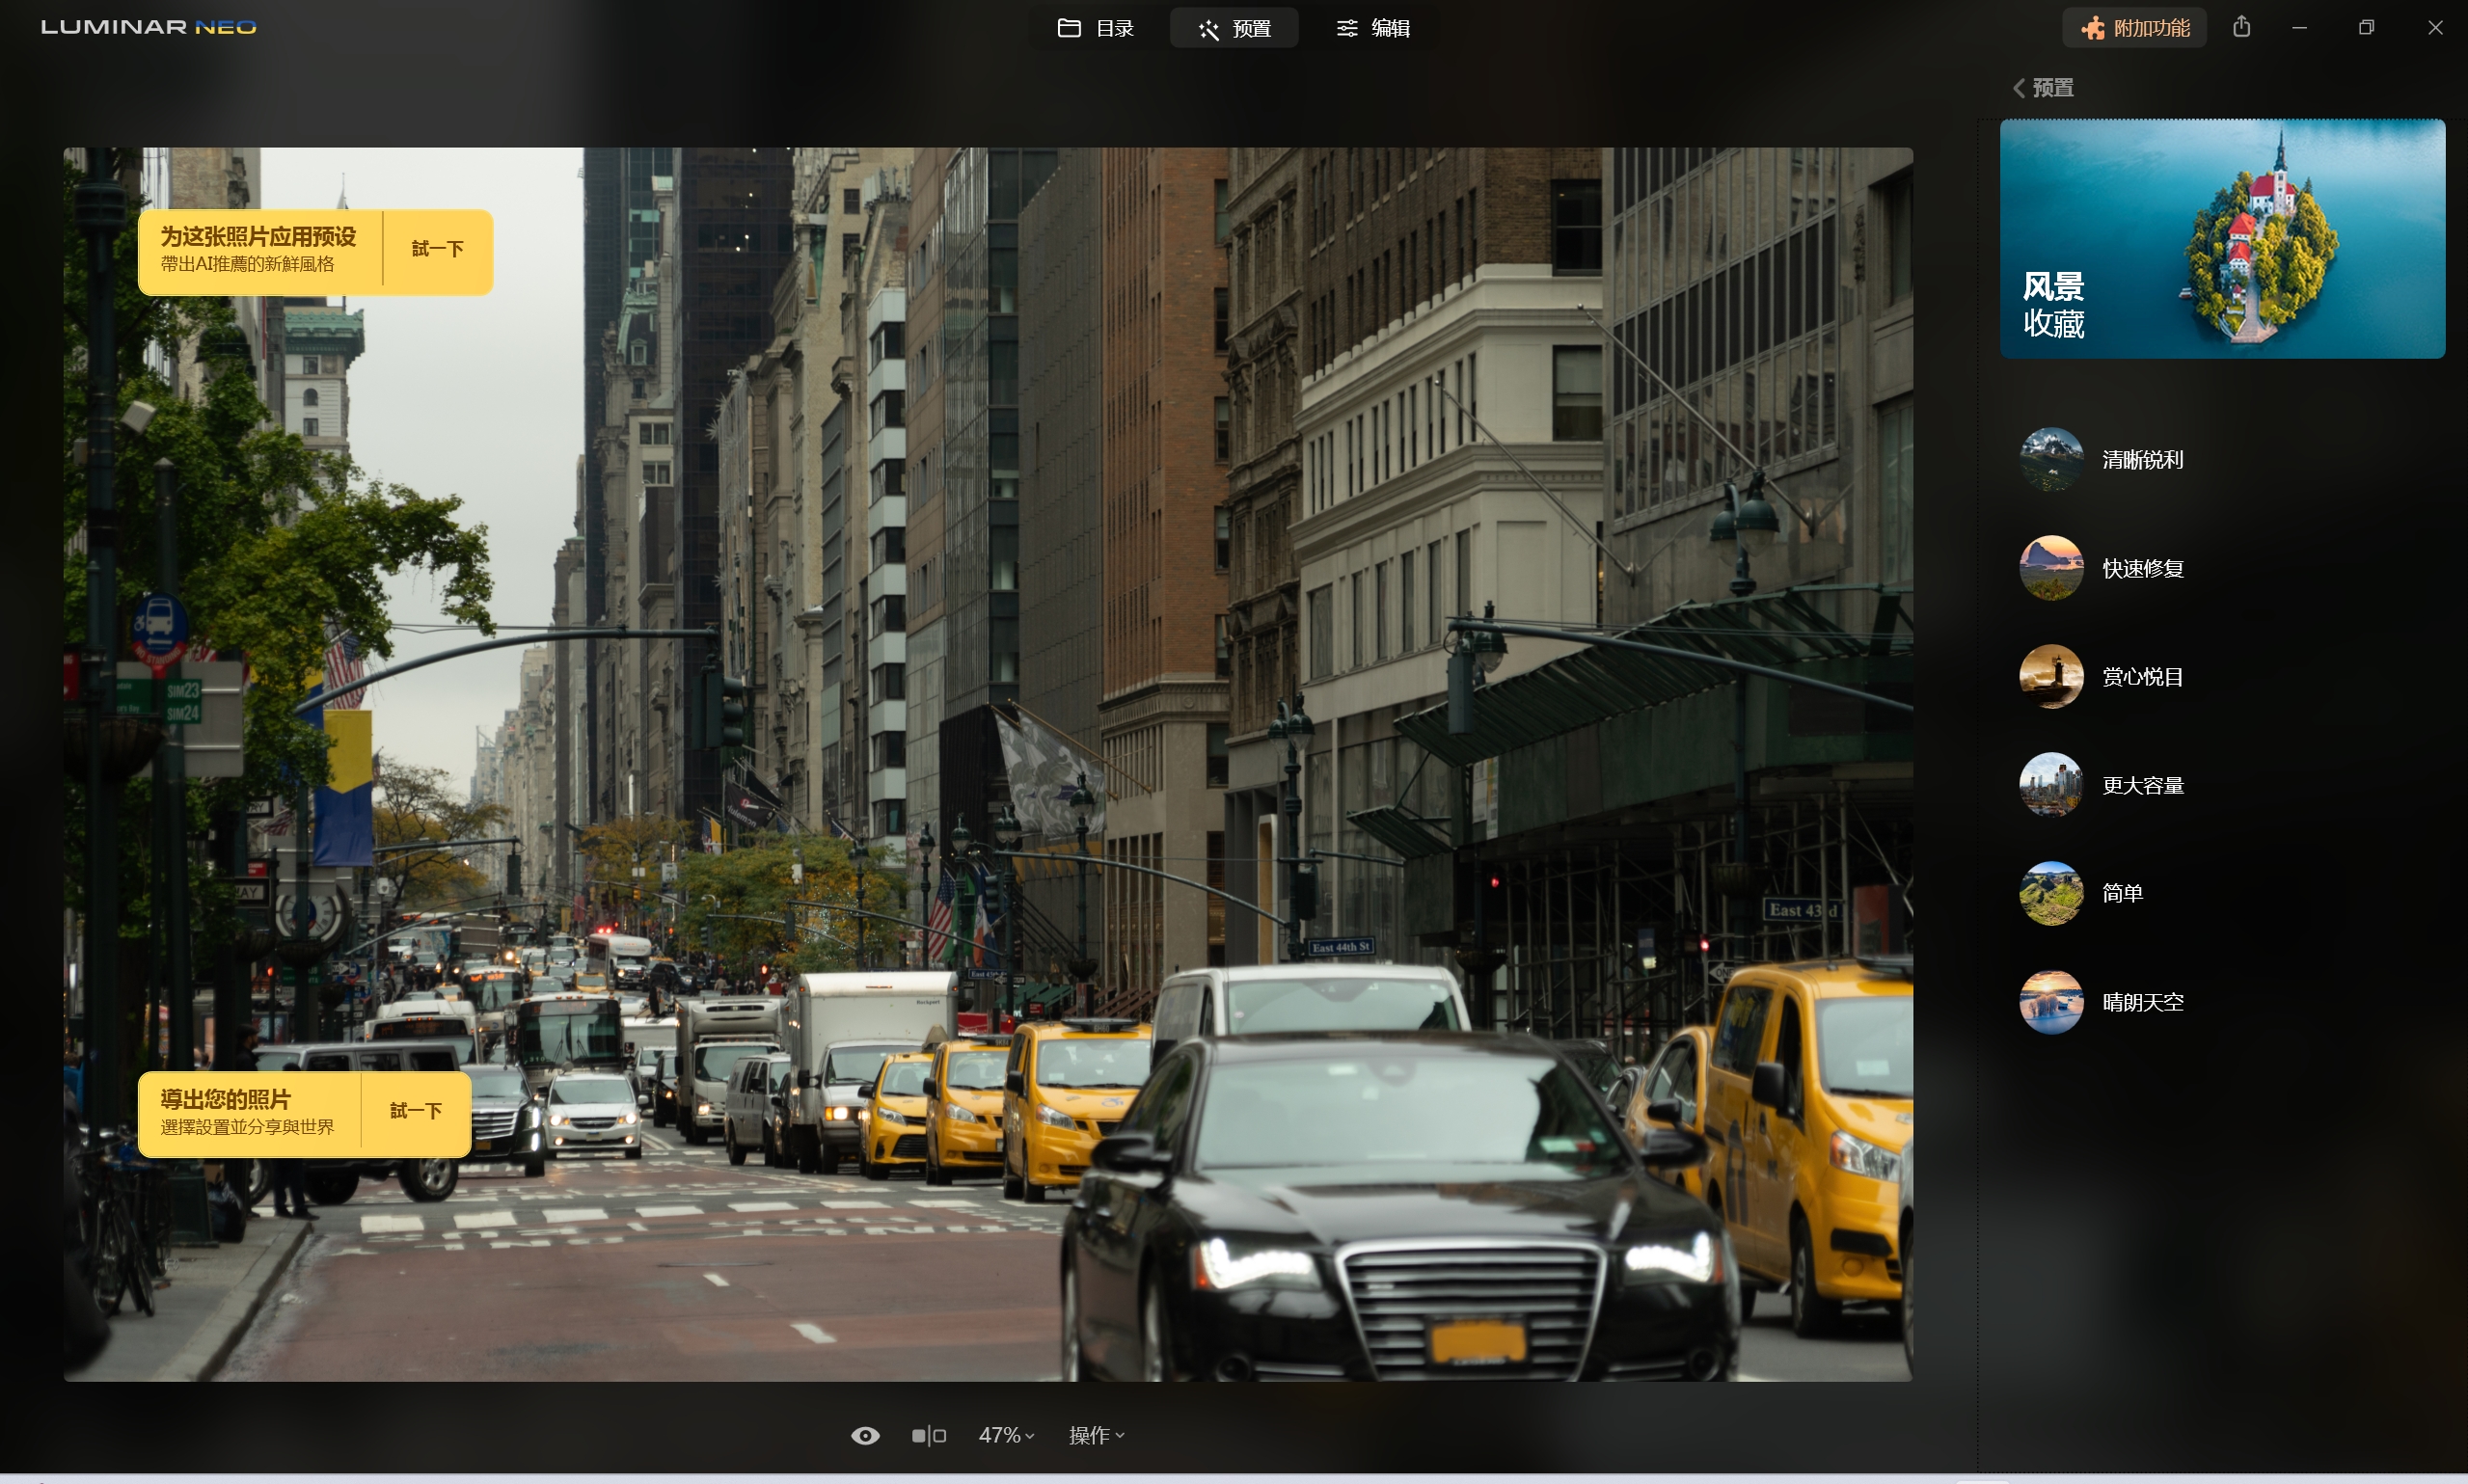The height and width of the screenshot is (1484, 2468).
Task: Apply the 晴朗天空 preset icon
Action: [x=2051, y=1002]
